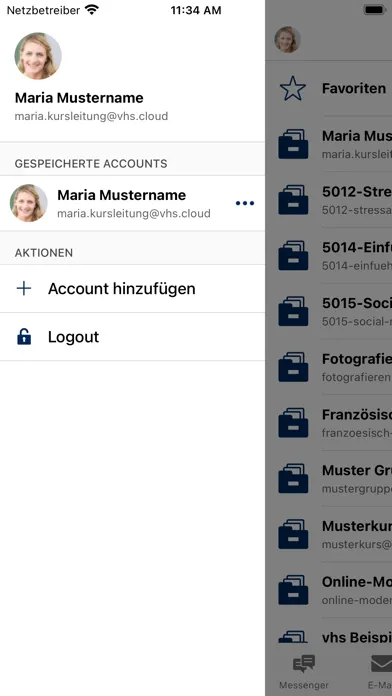
Task: Select the 5012-Stre… list entry
Action: (329, 200)
